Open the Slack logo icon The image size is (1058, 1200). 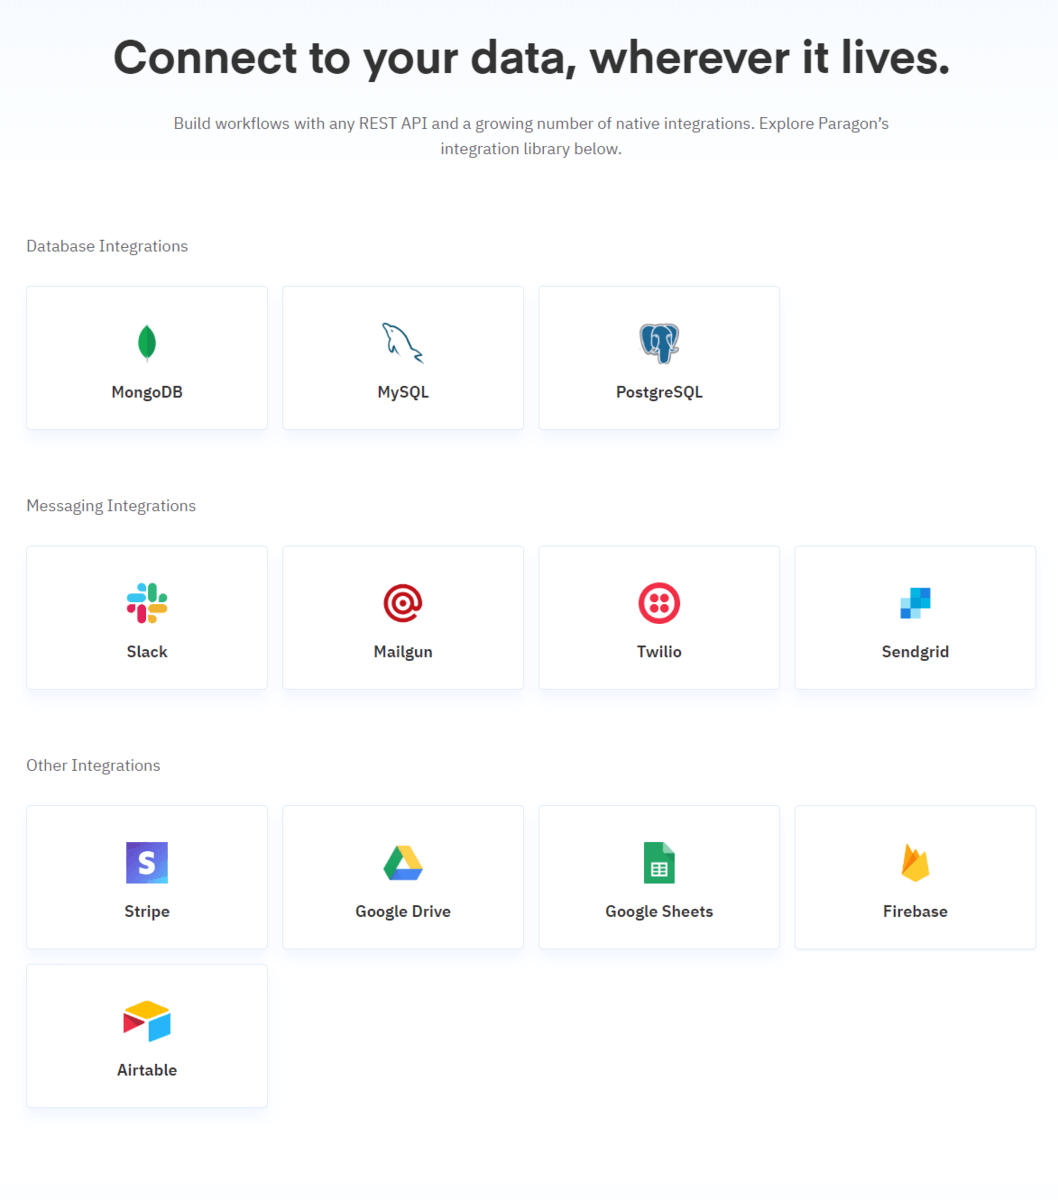tap(147, 603)
